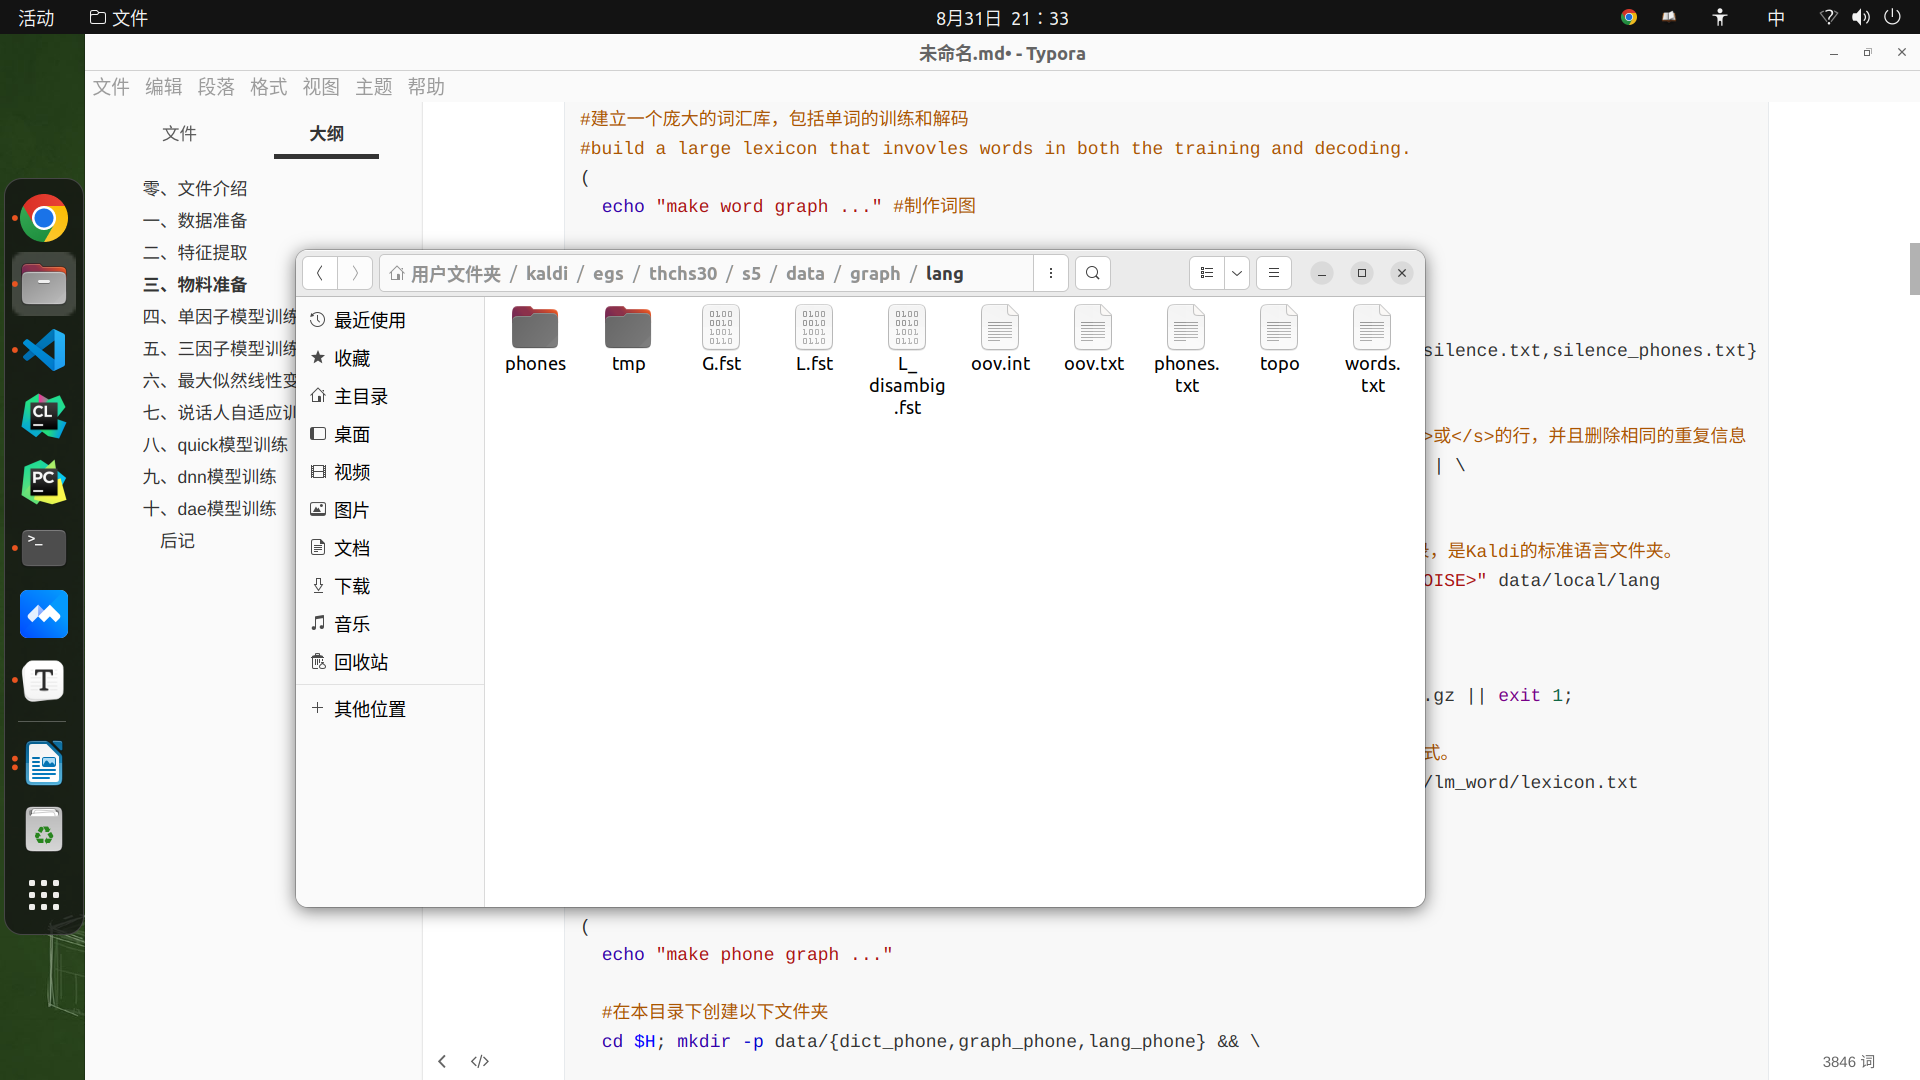Open 收藏 starred location
Viewport: 1920px width, 1080px height.
click(x=390, y=358)
